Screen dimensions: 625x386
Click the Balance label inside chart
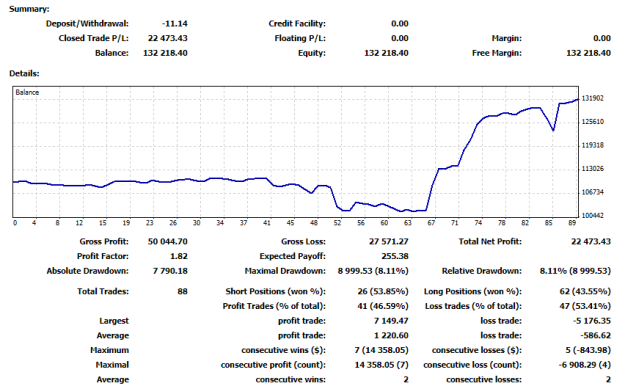pos(27,92)
